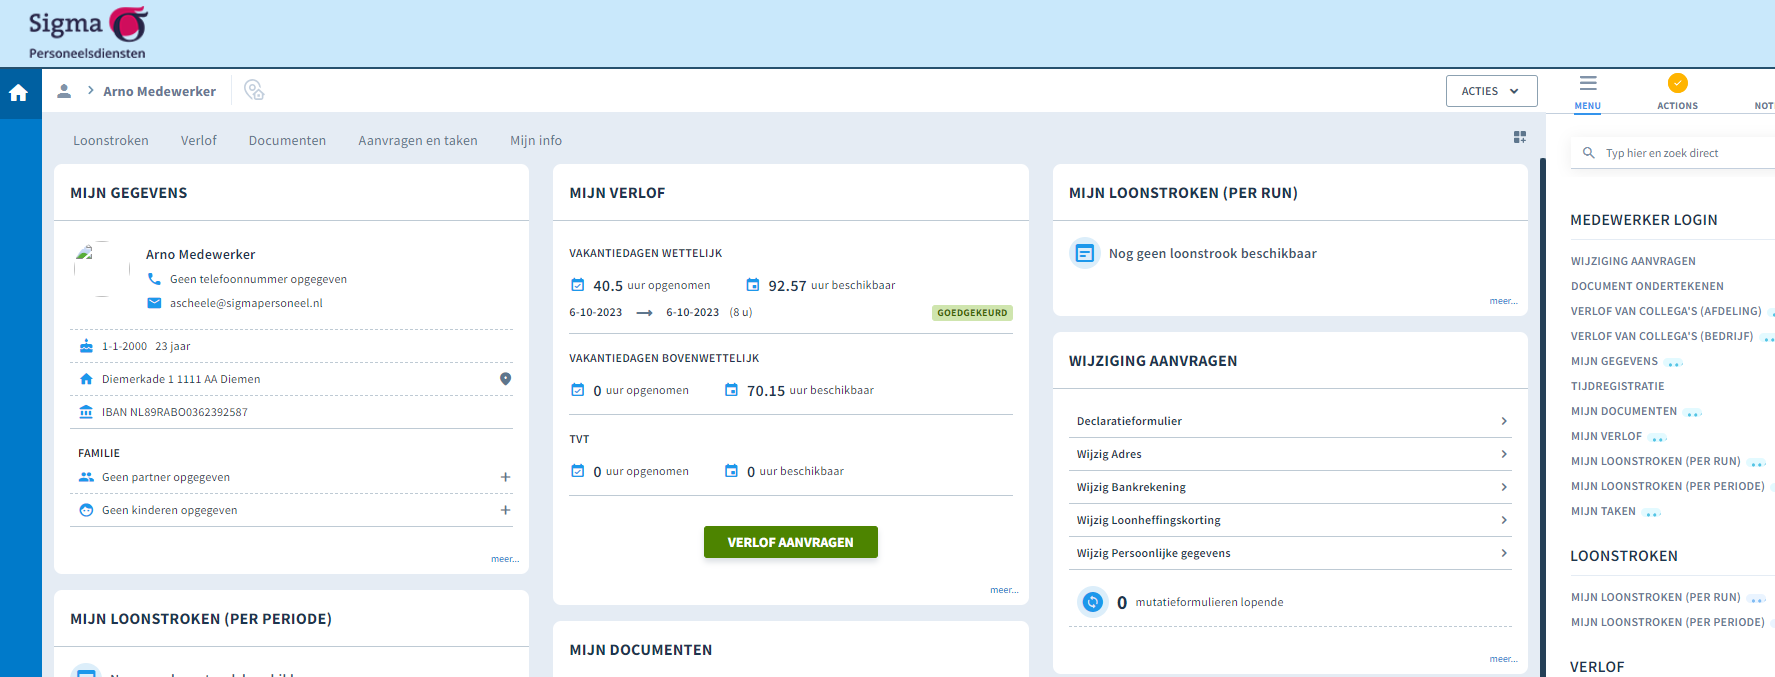1775x677 pixels.
Task: Open the hamburger Menu icon
Action: 1587,84
